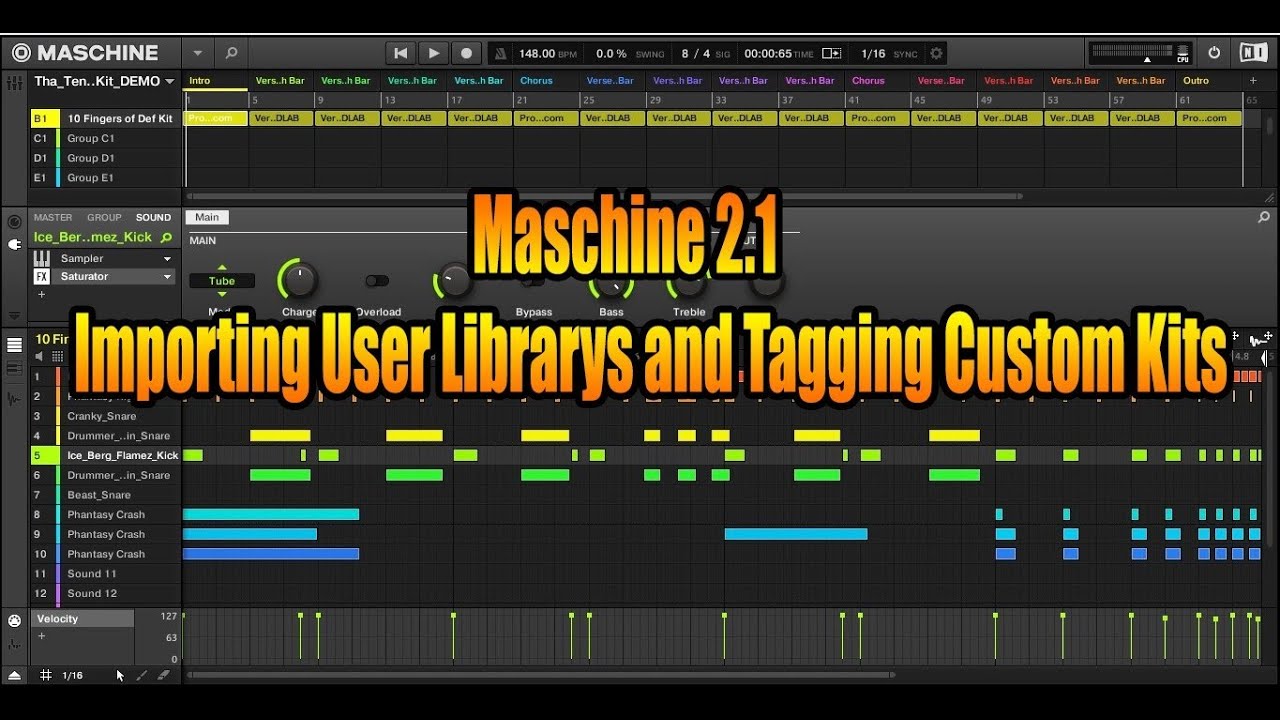Toggle the Follow playhead icon

(831, 53)
